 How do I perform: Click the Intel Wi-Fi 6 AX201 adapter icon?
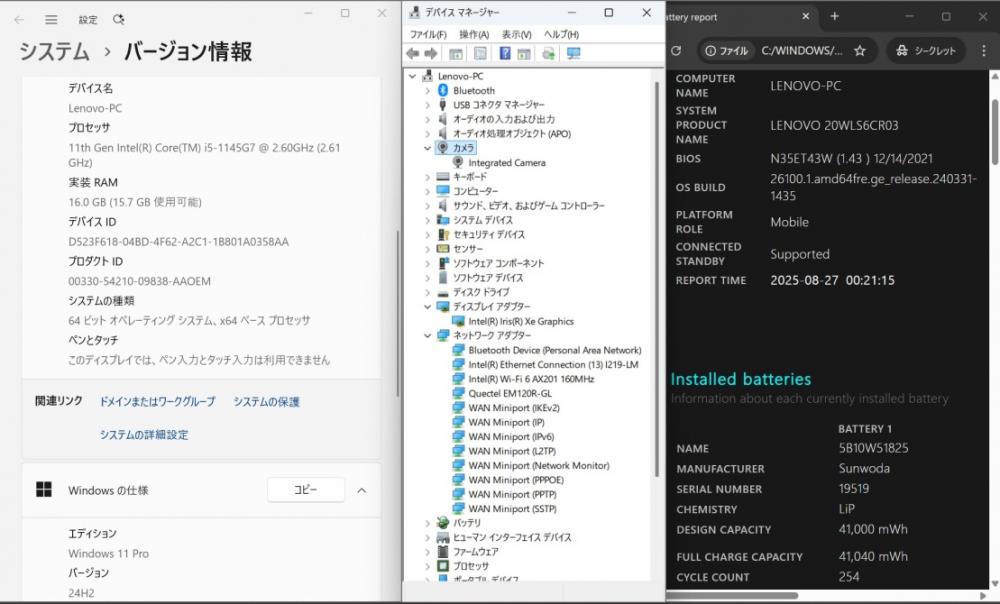click(458, 379)
